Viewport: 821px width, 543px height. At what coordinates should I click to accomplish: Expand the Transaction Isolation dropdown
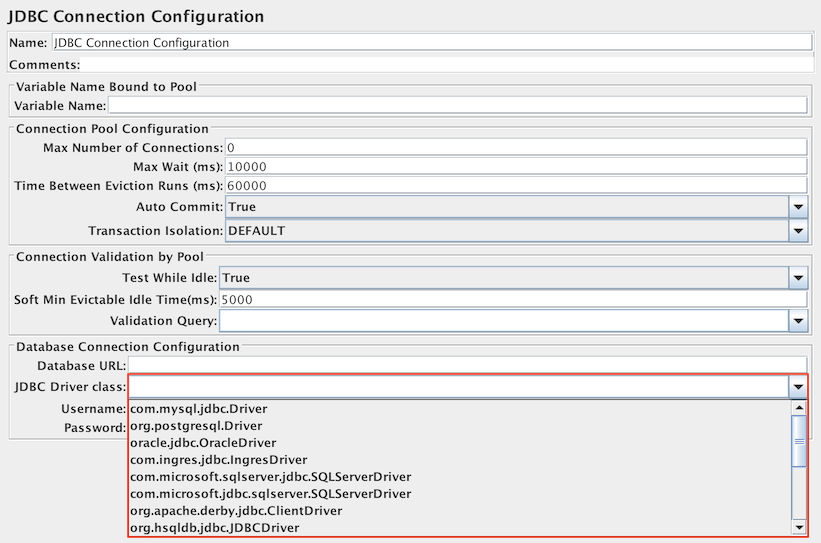pyautogui.click(x=797, y=231)
